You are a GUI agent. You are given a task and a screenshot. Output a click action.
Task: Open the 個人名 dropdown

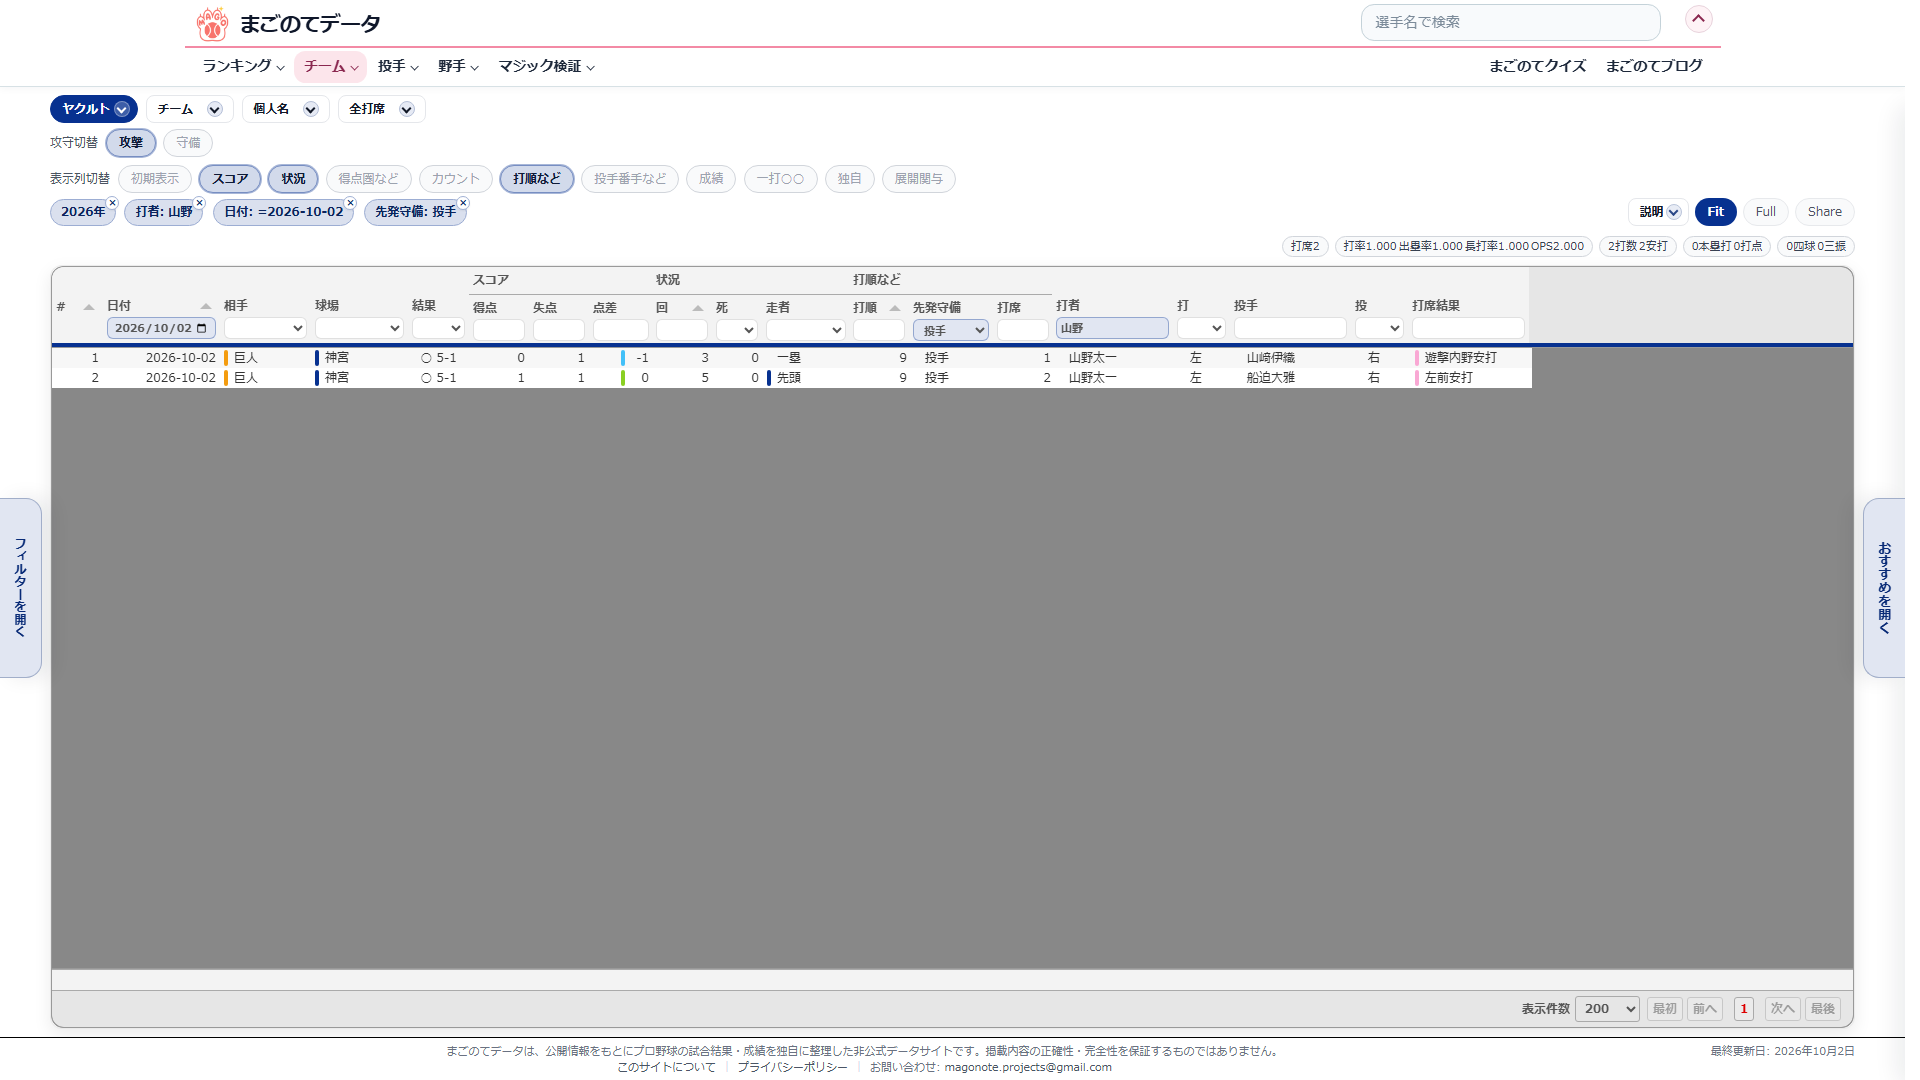[x=286, y=109]
